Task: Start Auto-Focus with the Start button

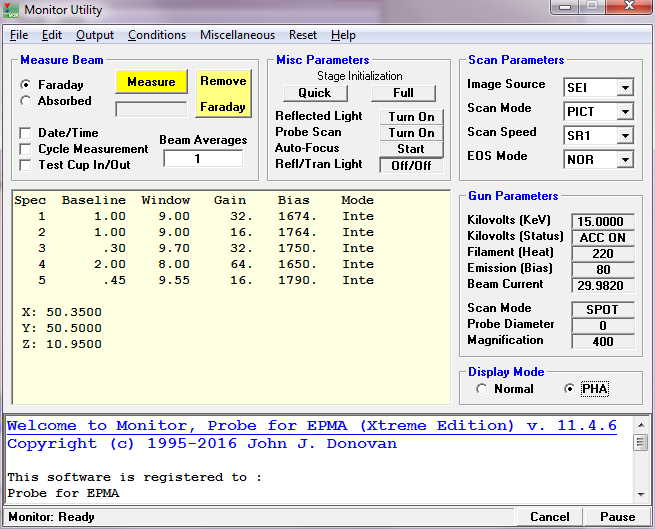Action: tap(411, 149)
